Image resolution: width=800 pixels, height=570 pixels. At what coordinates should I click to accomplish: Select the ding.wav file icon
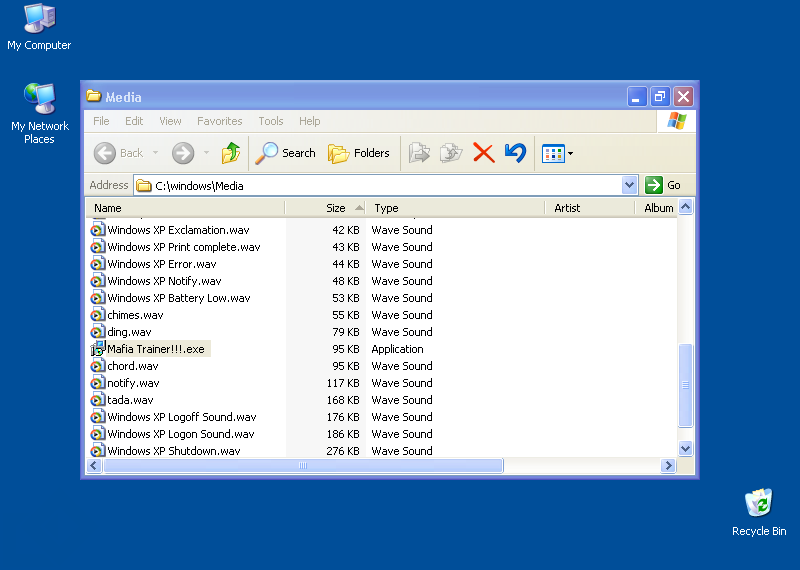tap(98, 332)
